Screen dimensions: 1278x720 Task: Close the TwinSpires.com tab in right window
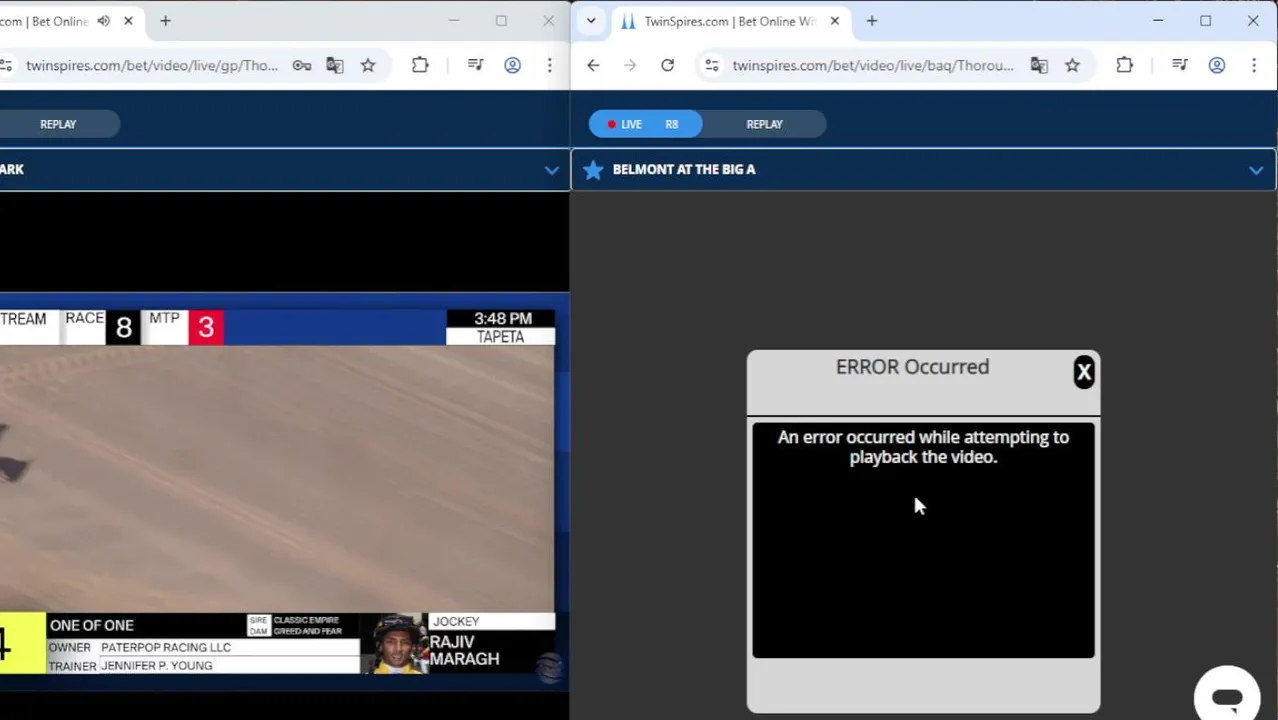(x=835, y=21)
